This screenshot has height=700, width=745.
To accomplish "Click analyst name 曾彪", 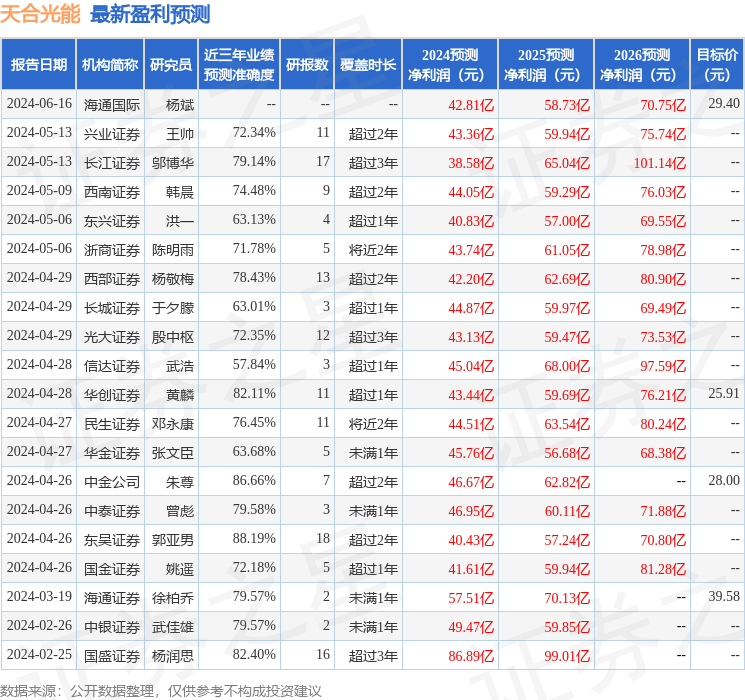I will 180,510.
